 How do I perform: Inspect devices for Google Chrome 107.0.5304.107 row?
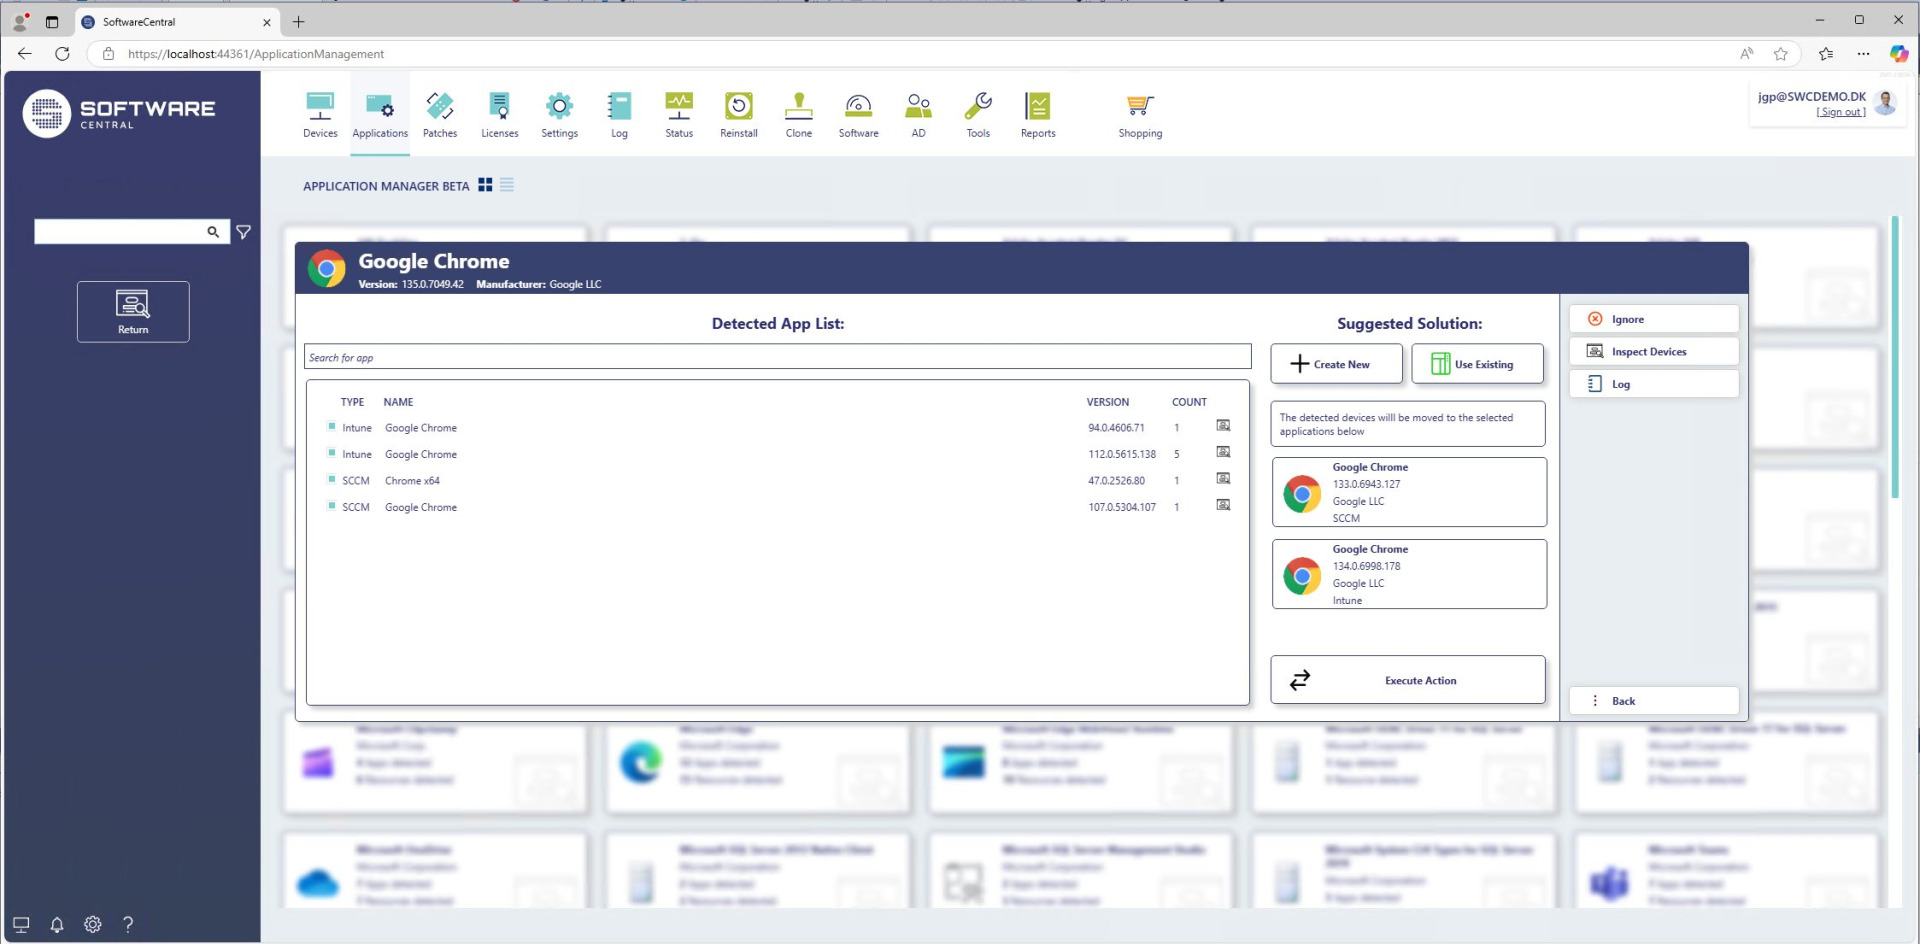click(1223, 506)
